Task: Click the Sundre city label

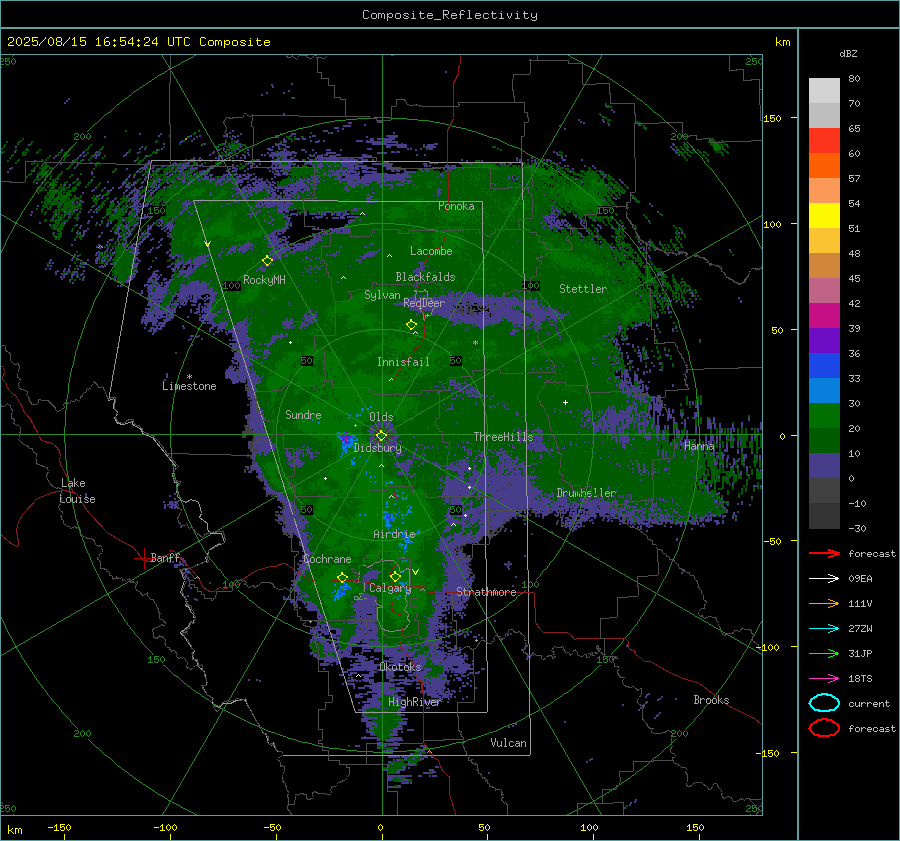Action: (303, 415)
